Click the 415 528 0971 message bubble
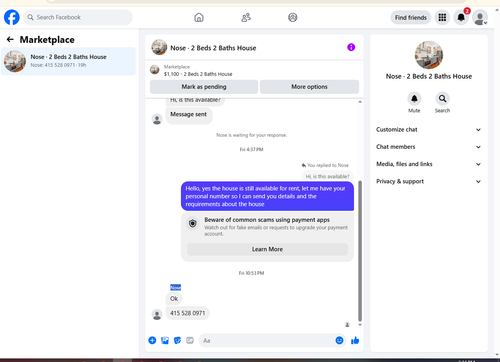The height and width of the screenshot is (362, 500). click(188, 313)
